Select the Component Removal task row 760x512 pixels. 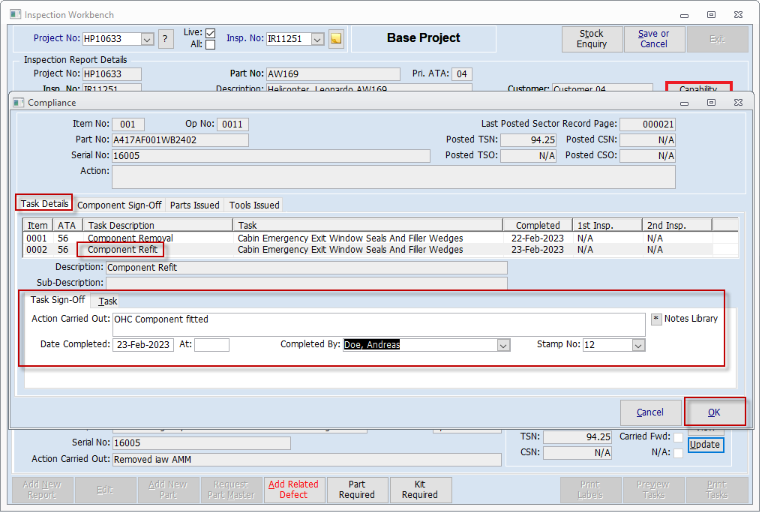coord(130,238)
